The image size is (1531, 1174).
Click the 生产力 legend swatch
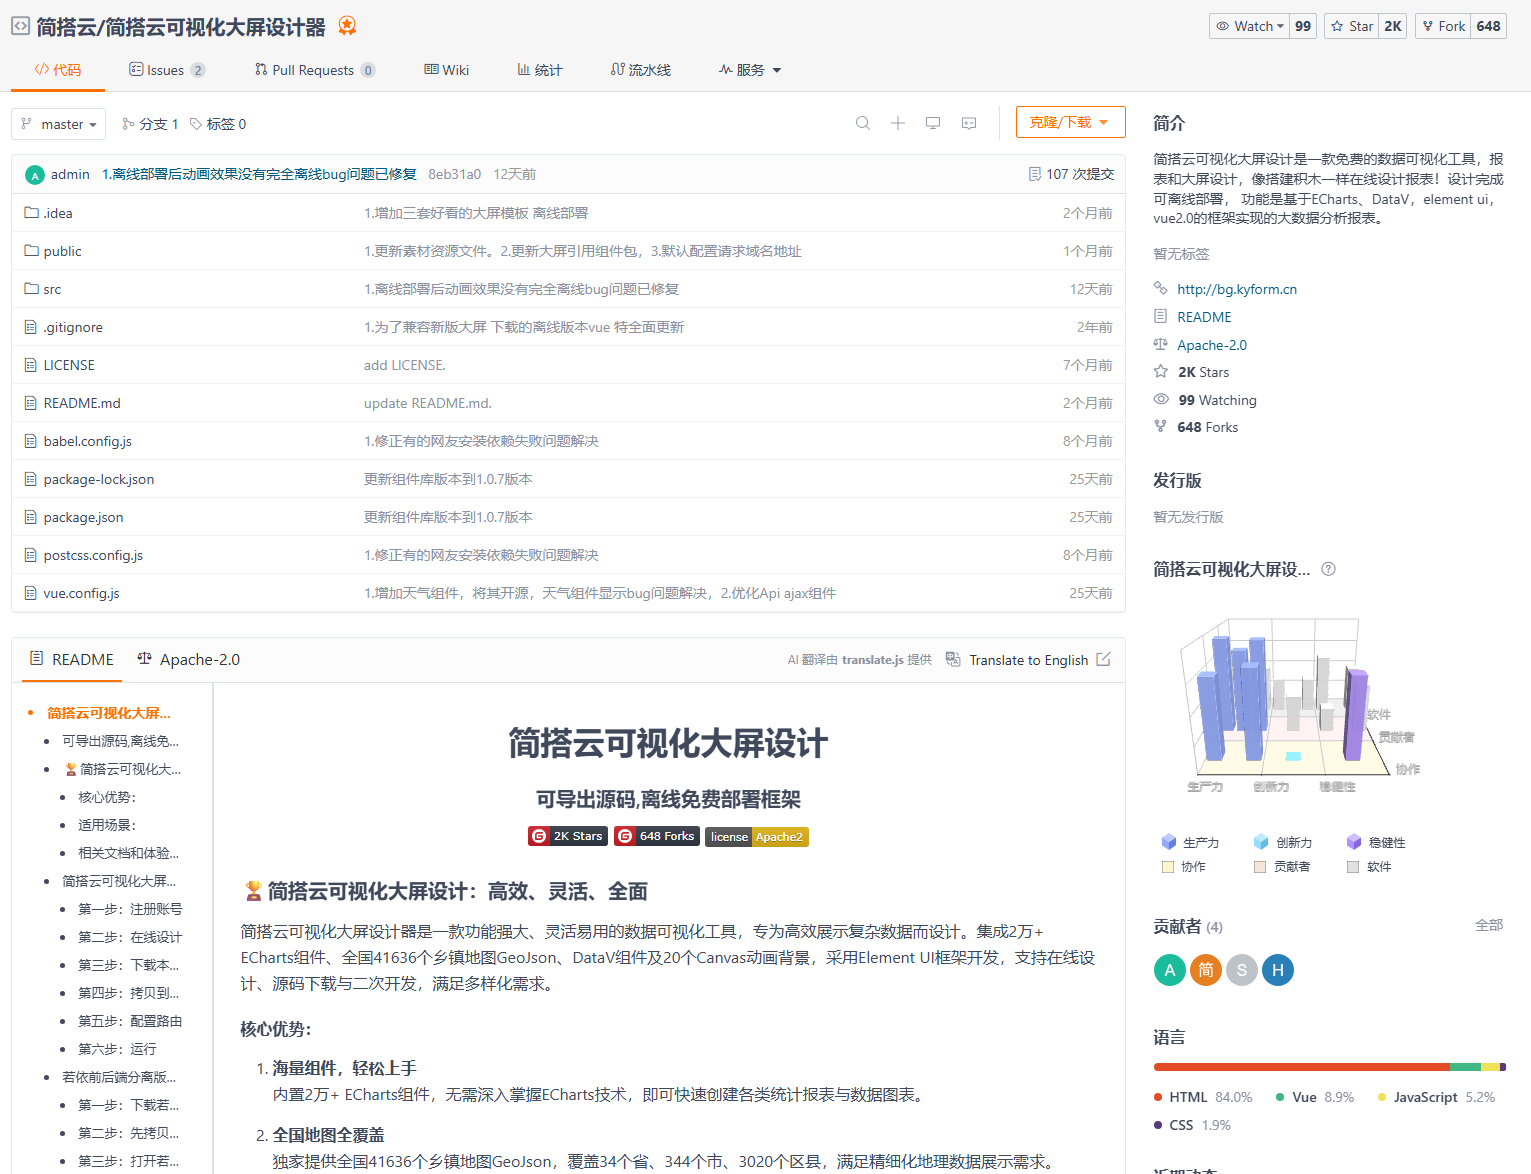point(1168,842)
